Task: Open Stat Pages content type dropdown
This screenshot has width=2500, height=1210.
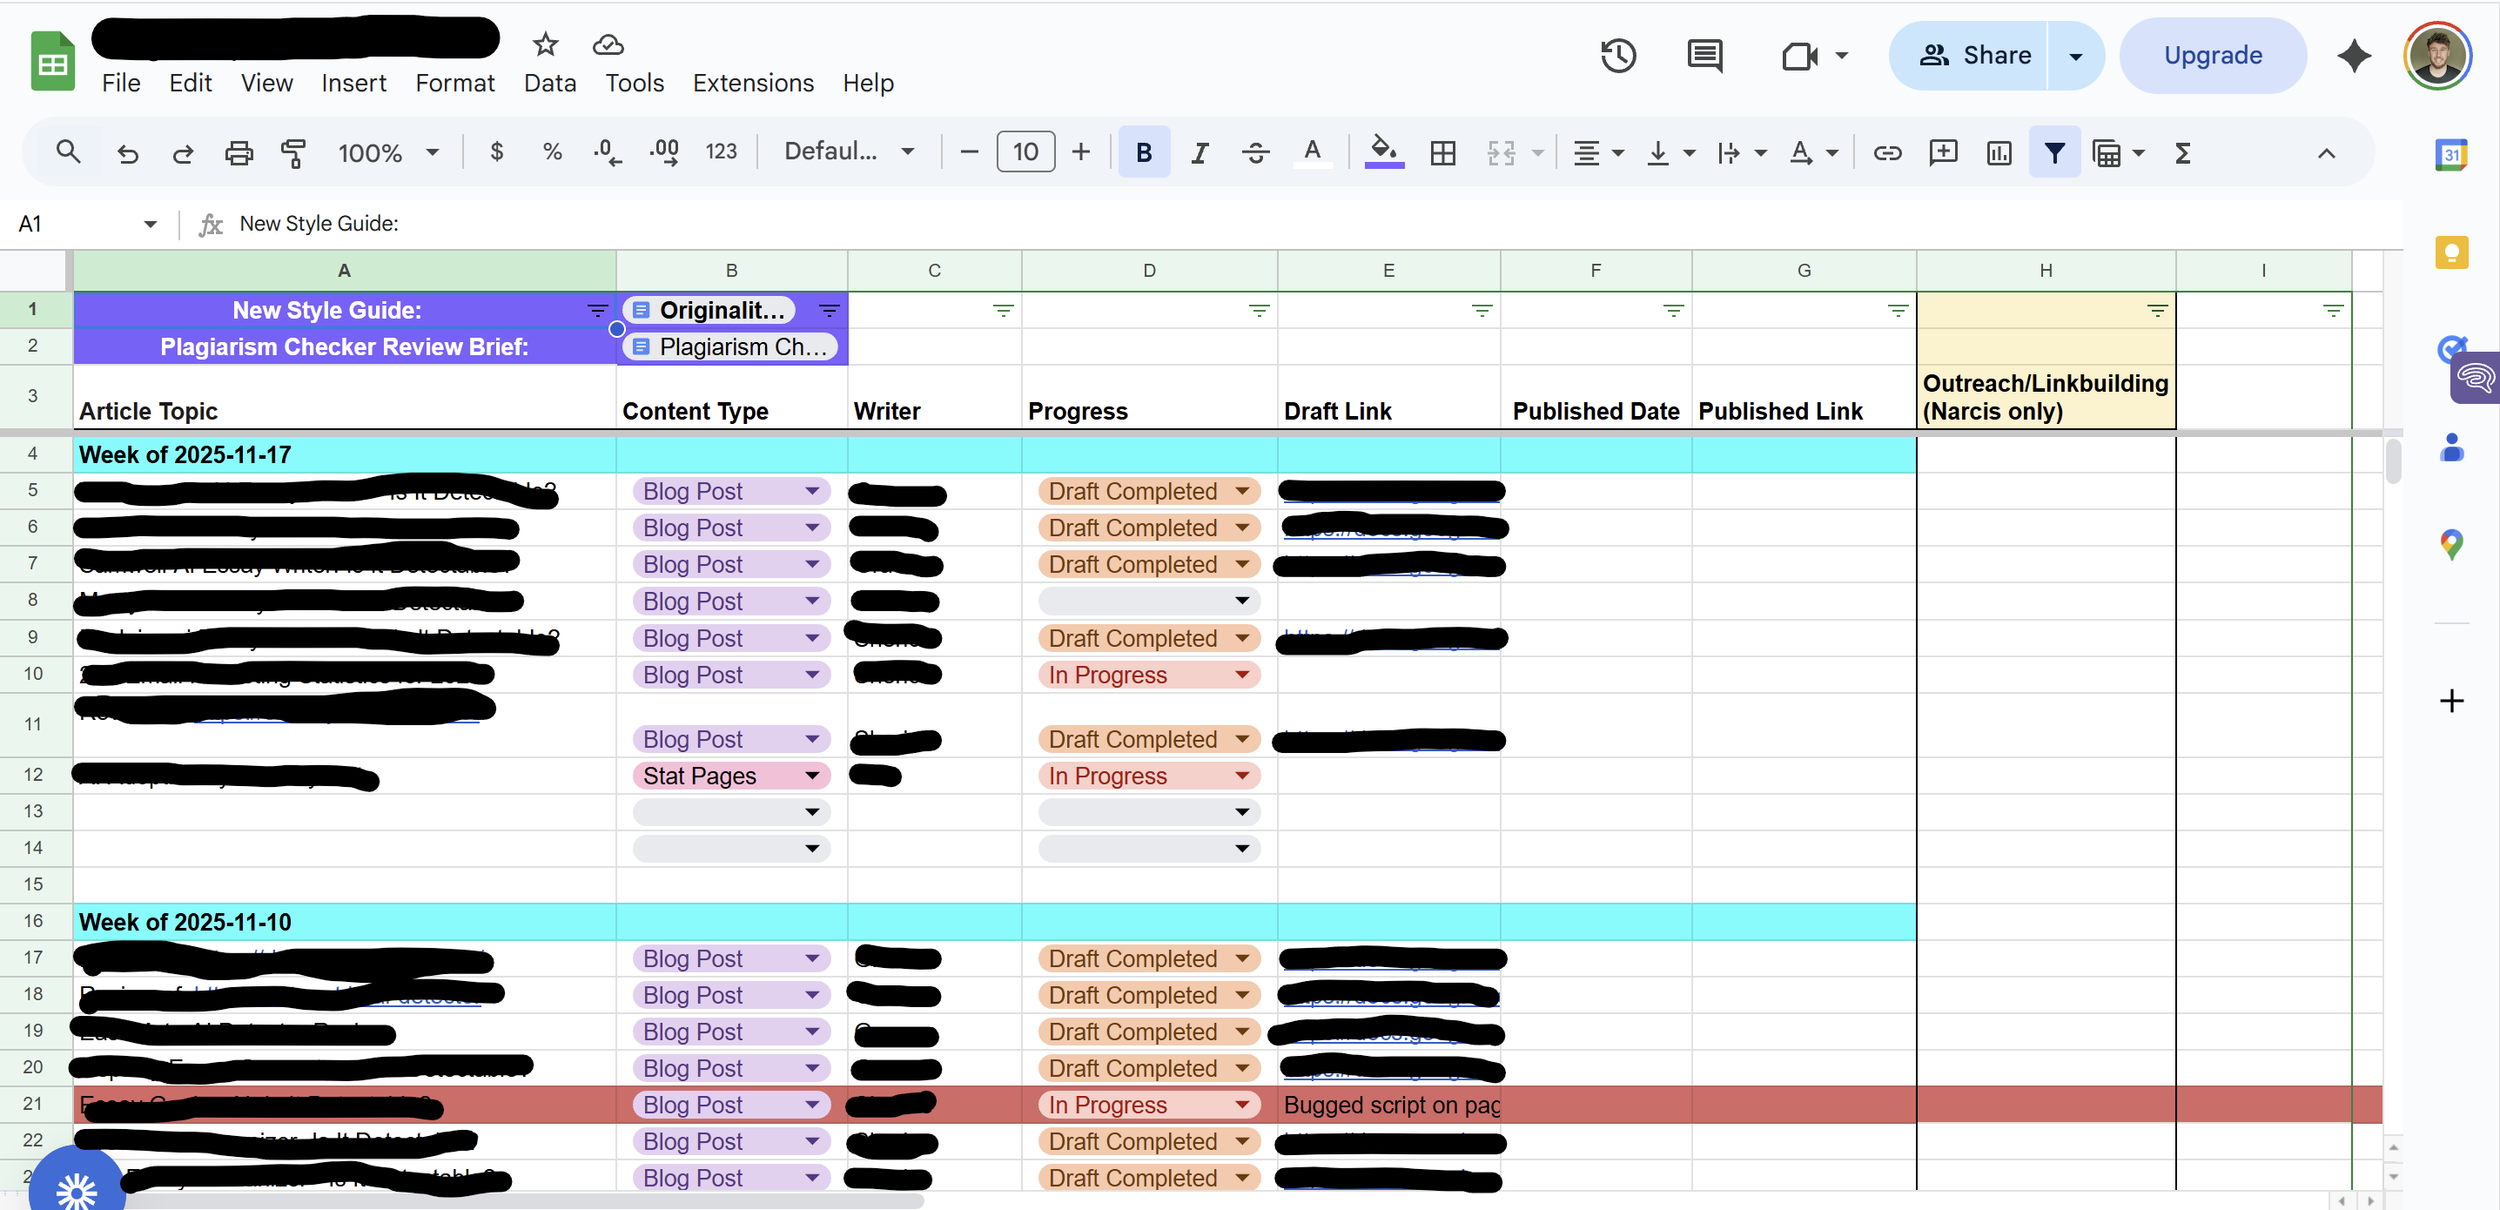Action: click(x=812, y=776)
